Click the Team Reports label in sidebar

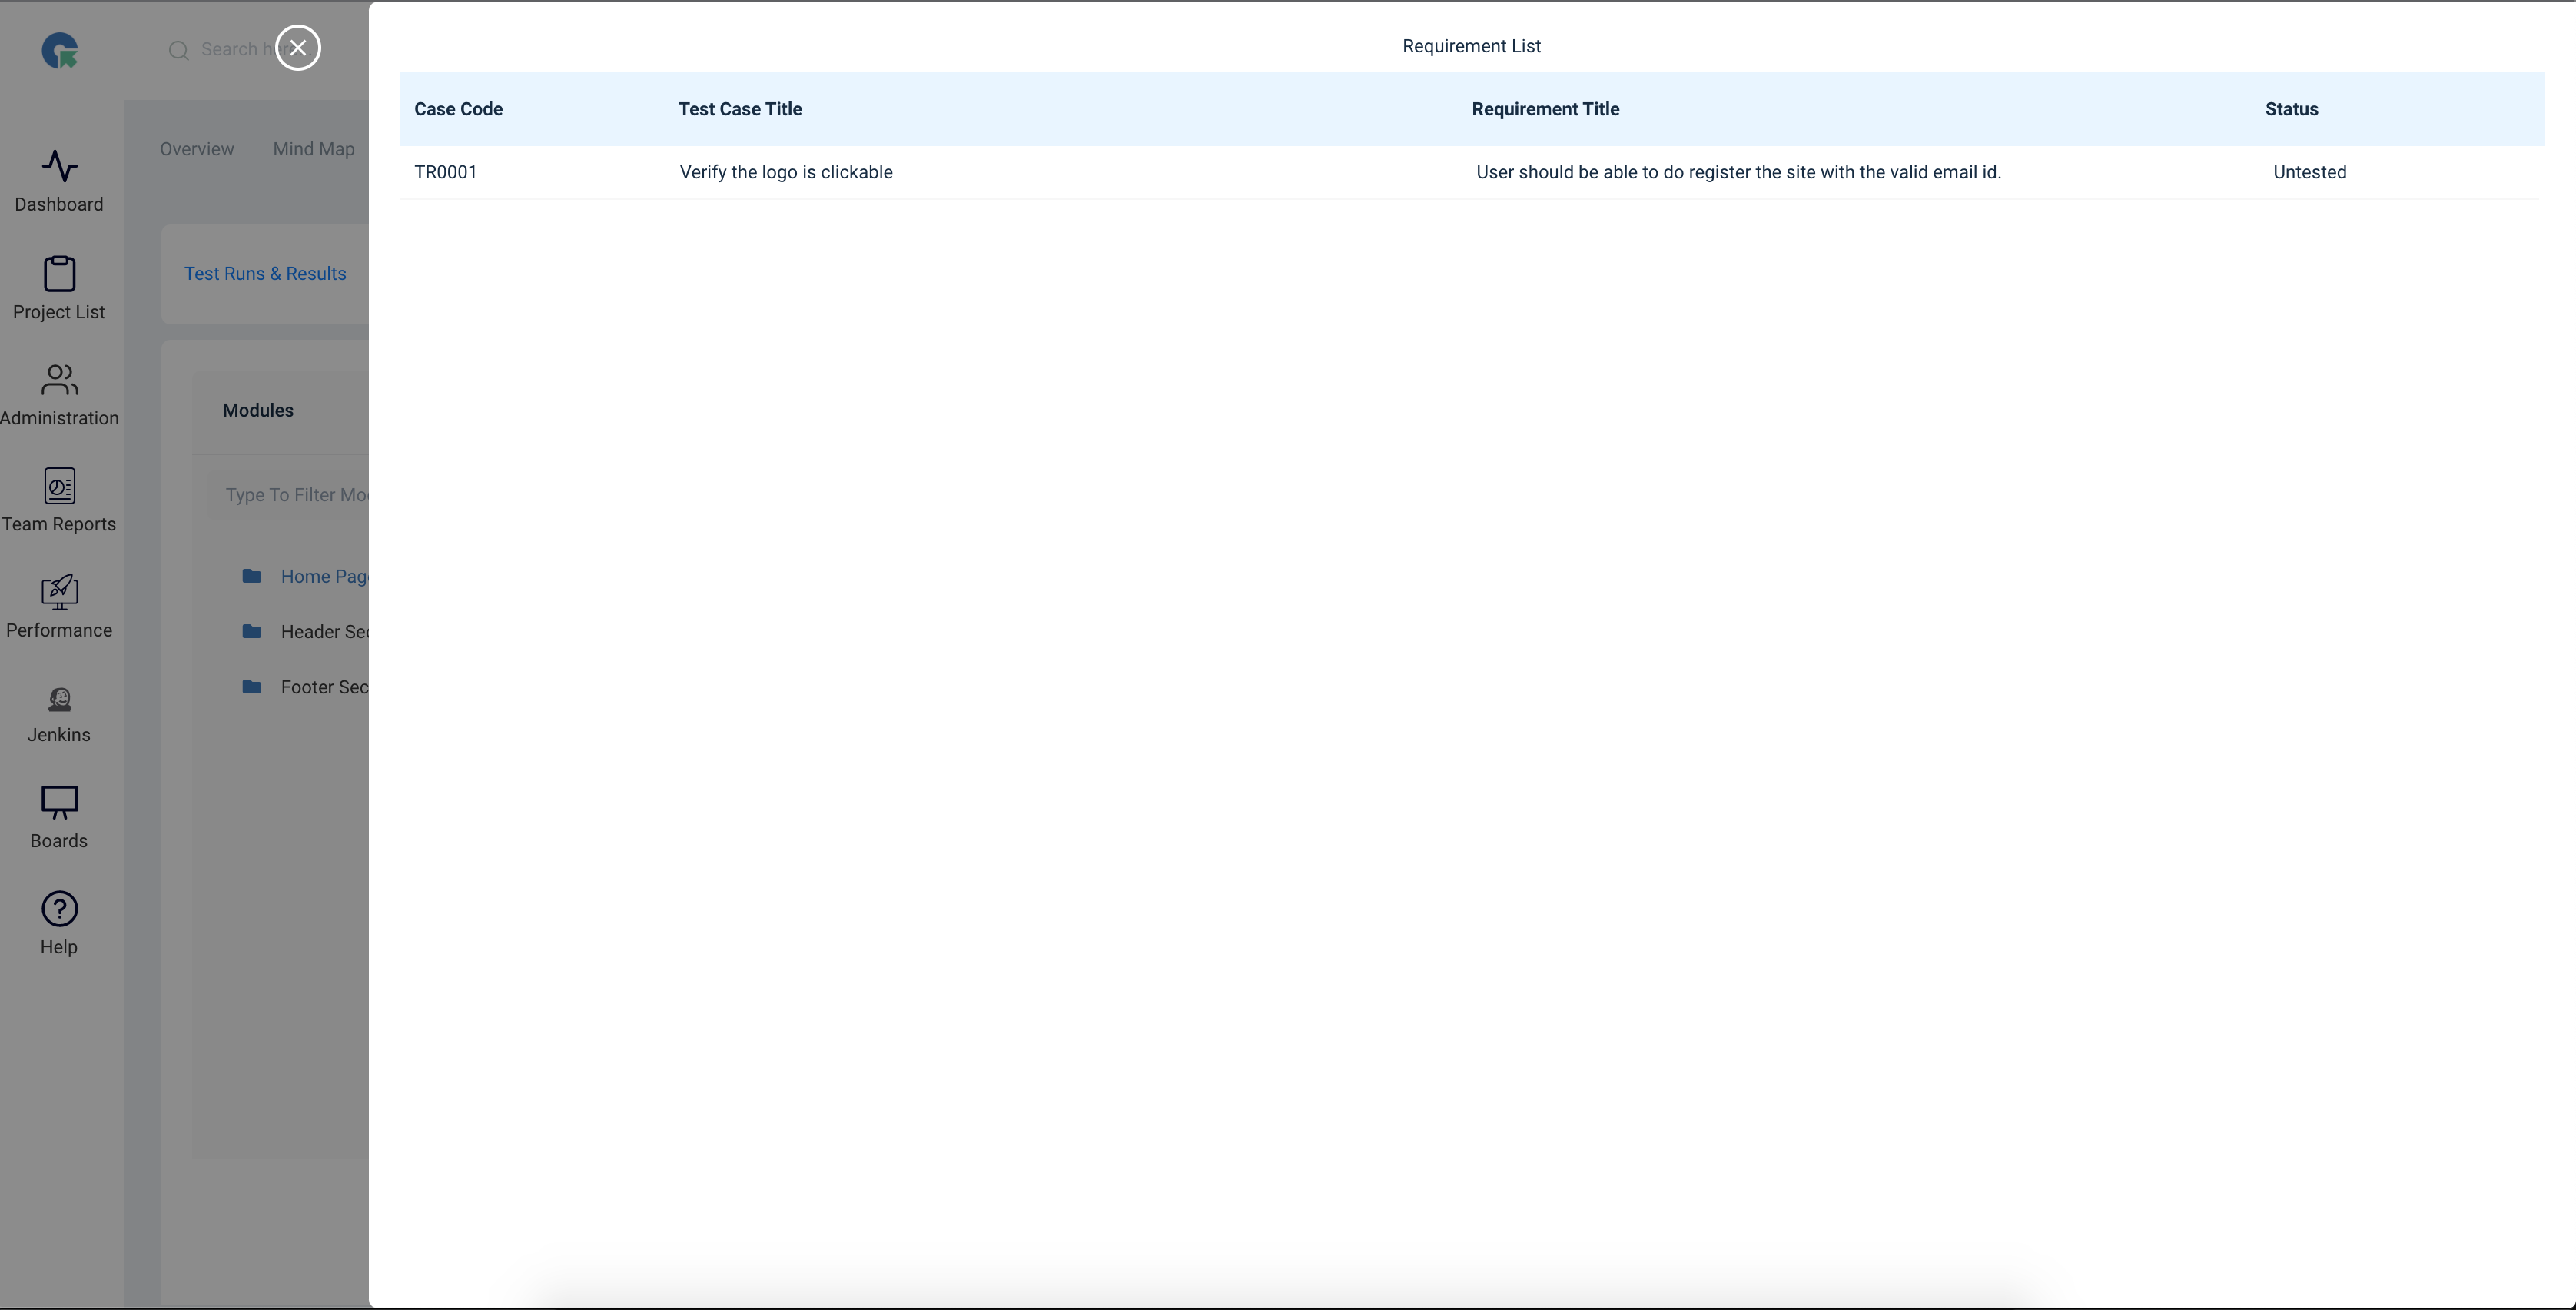[59, 524]
